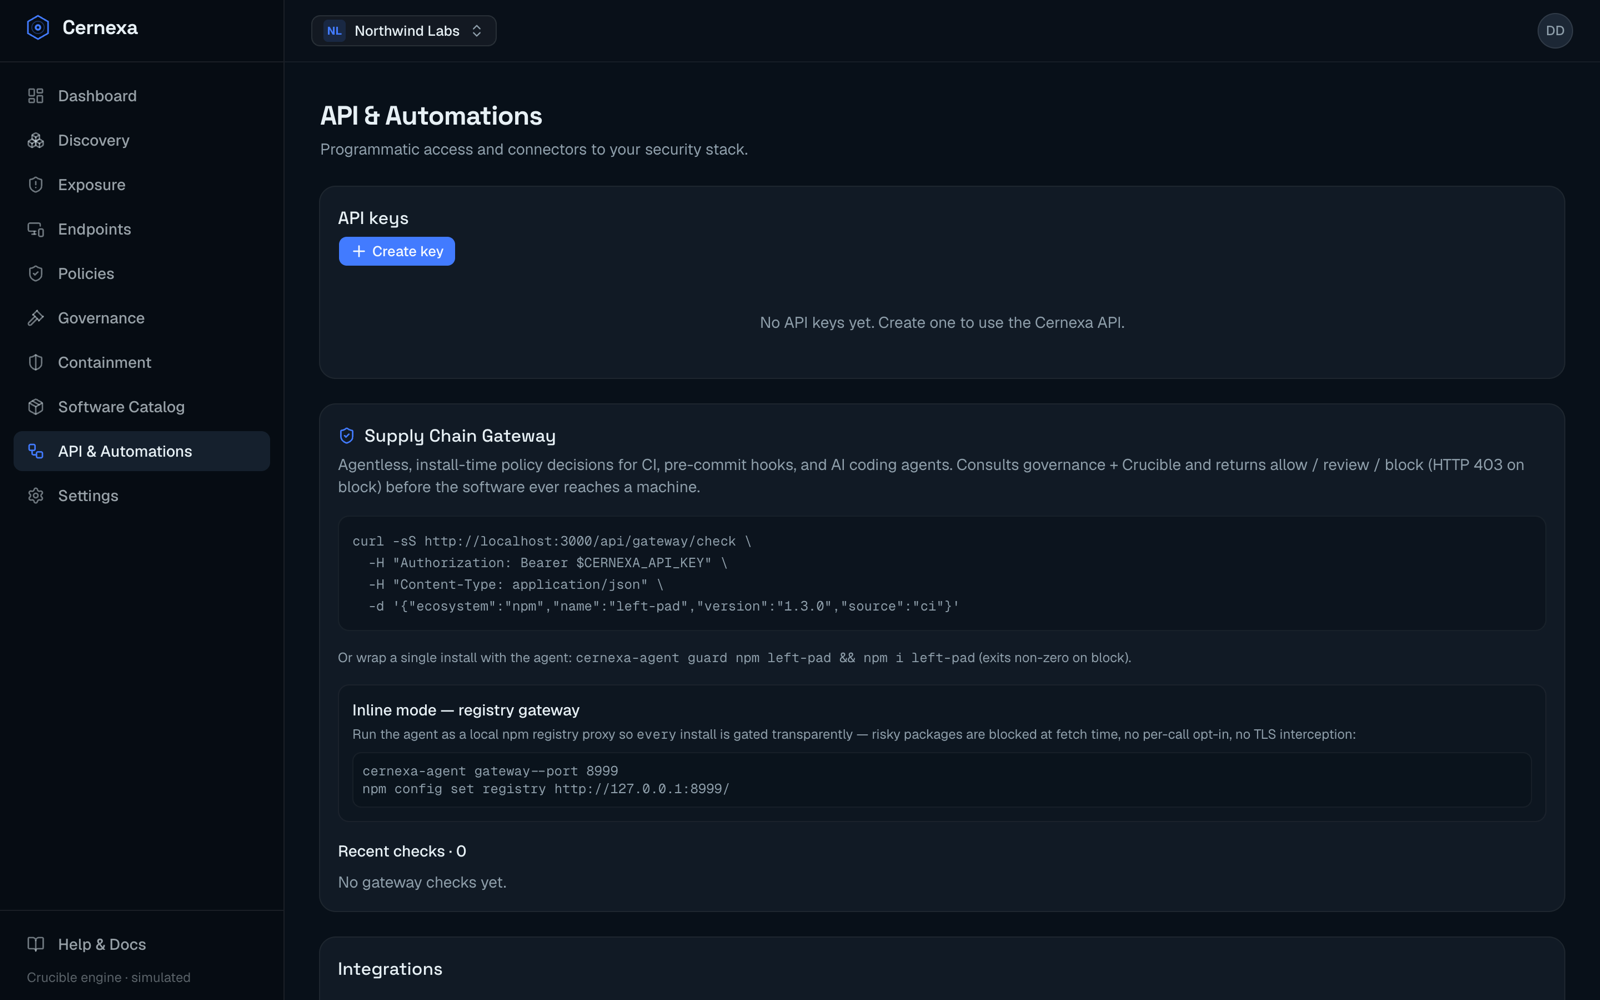This screenshot has width=1600, height=1000.
Task: Select Policies in the navigation
Action: click(142, 274)
